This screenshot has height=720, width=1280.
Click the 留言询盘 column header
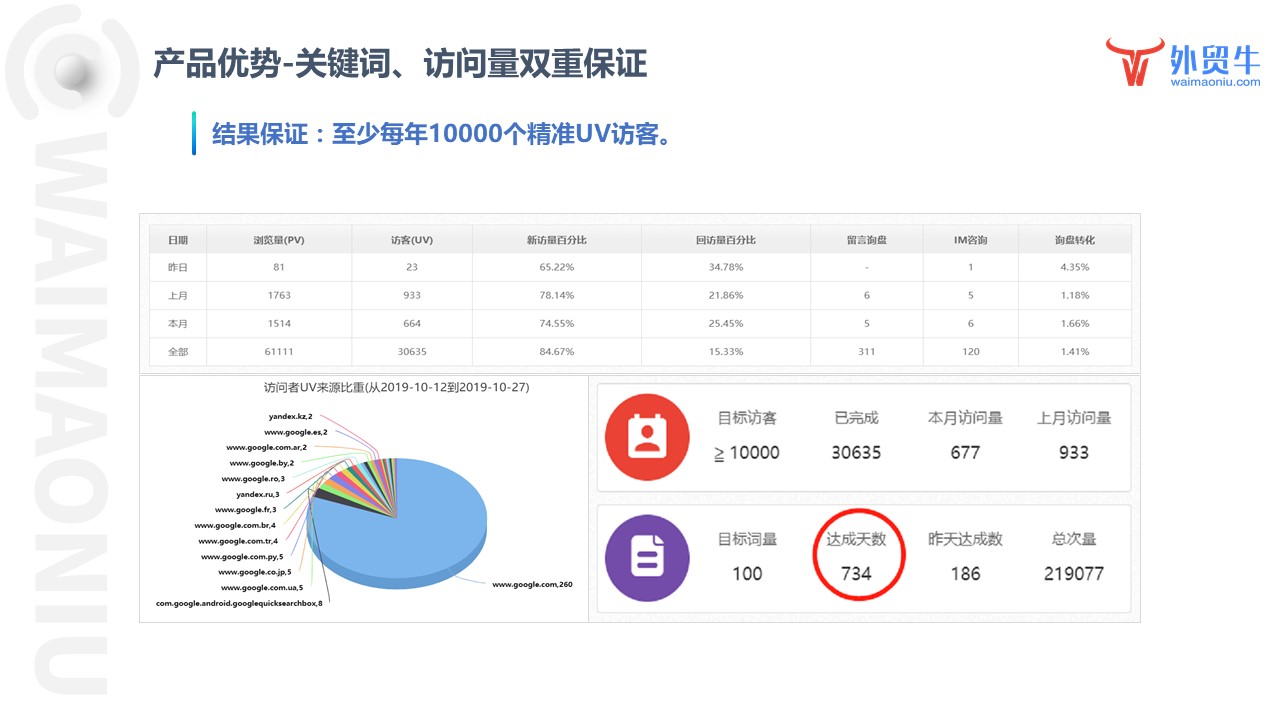tap(866, 240)
